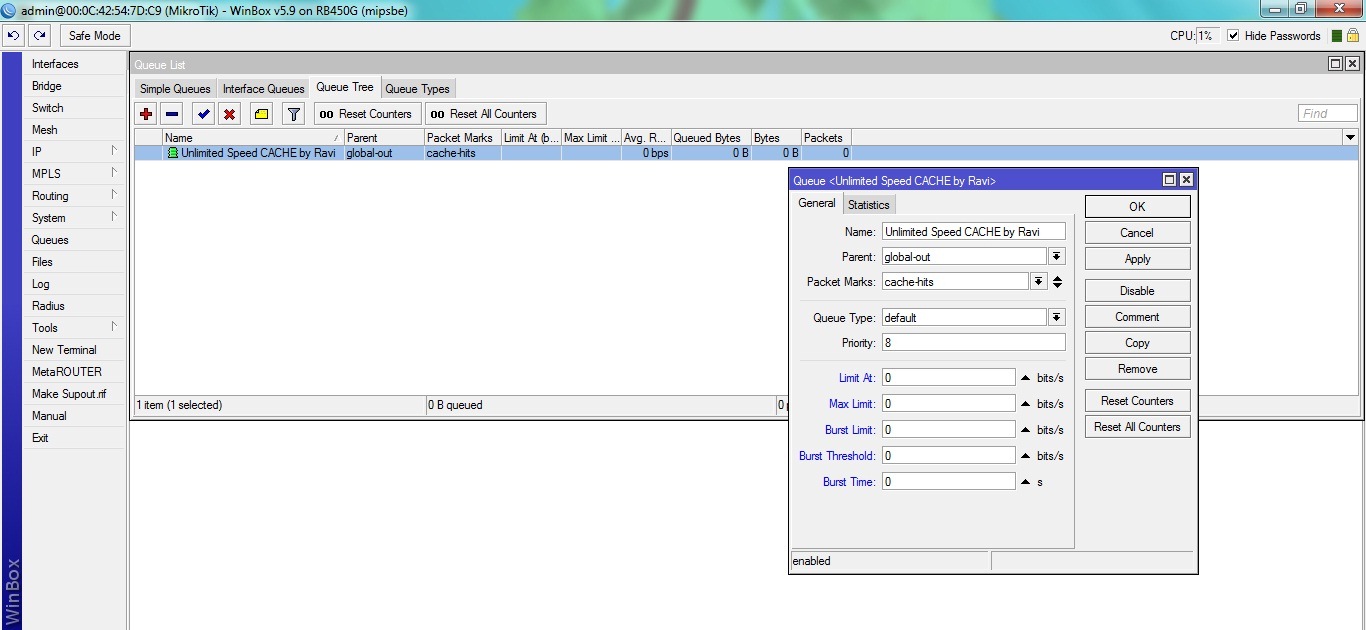Expand the MPLS submenu

coord(114,173)
